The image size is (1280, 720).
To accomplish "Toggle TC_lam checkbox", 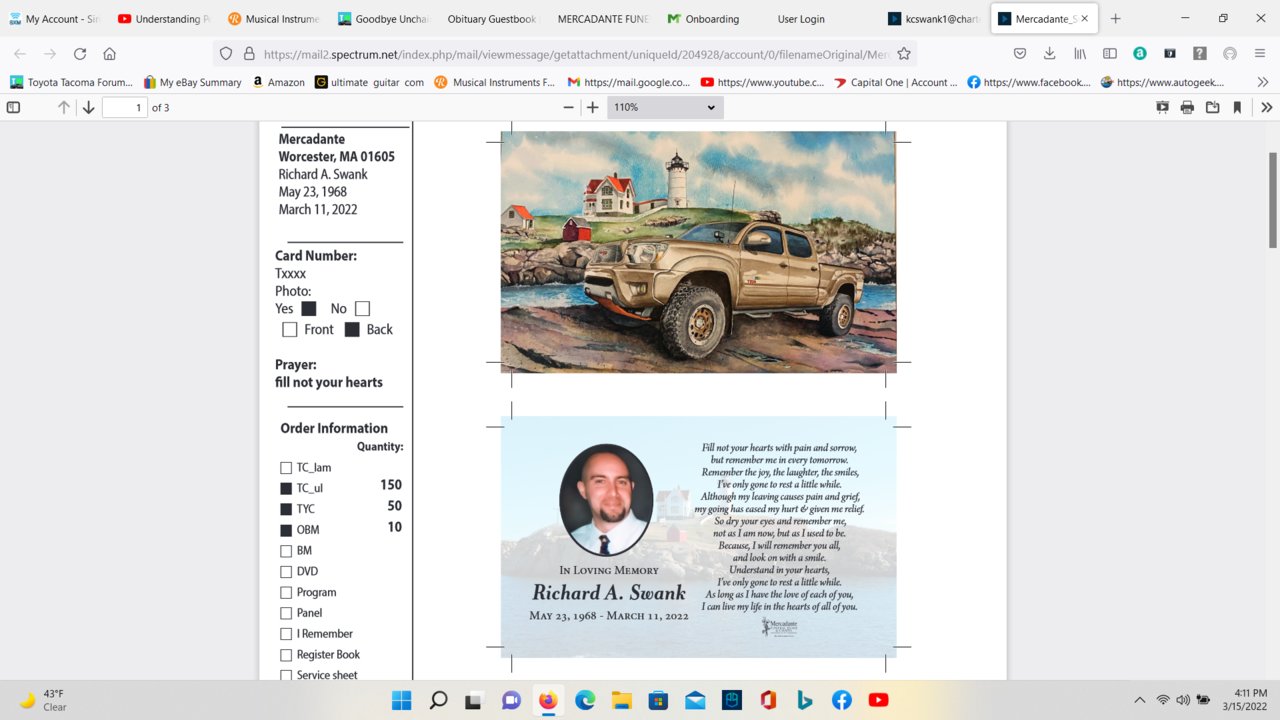I will [x=286, y=468].
